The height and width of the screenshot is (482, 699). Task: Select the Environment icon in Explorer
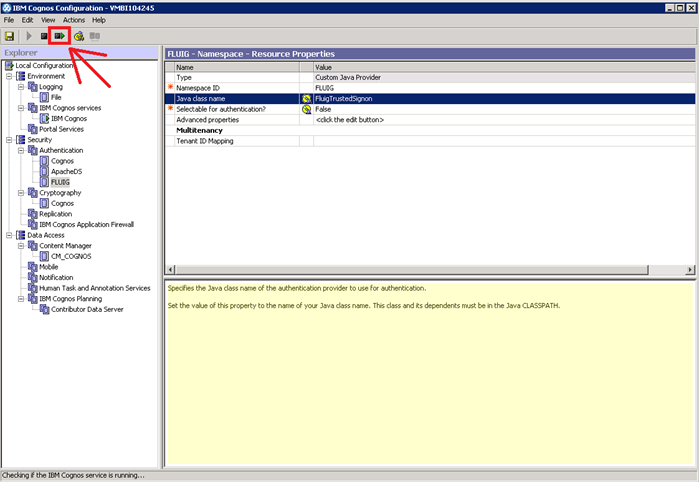[x=21, y=76]
